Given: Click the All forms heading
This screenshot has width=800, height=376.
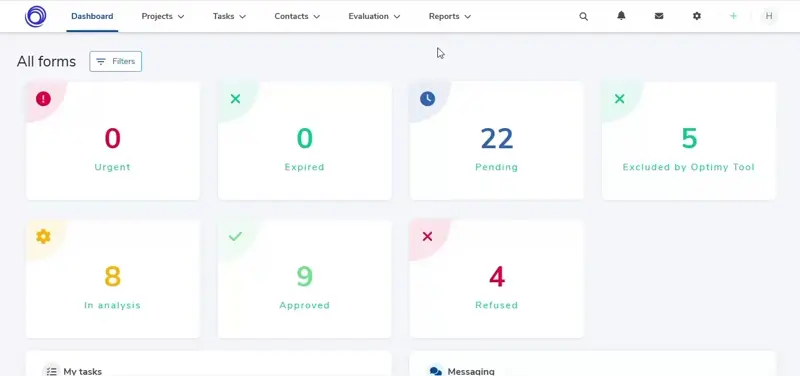Looking at the screenshot, I should click(46, 62).
